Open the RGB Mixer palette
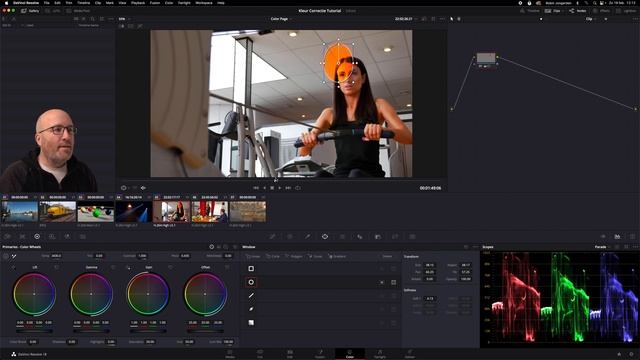This screenshot has height=360, width=640. pos(67,236)
